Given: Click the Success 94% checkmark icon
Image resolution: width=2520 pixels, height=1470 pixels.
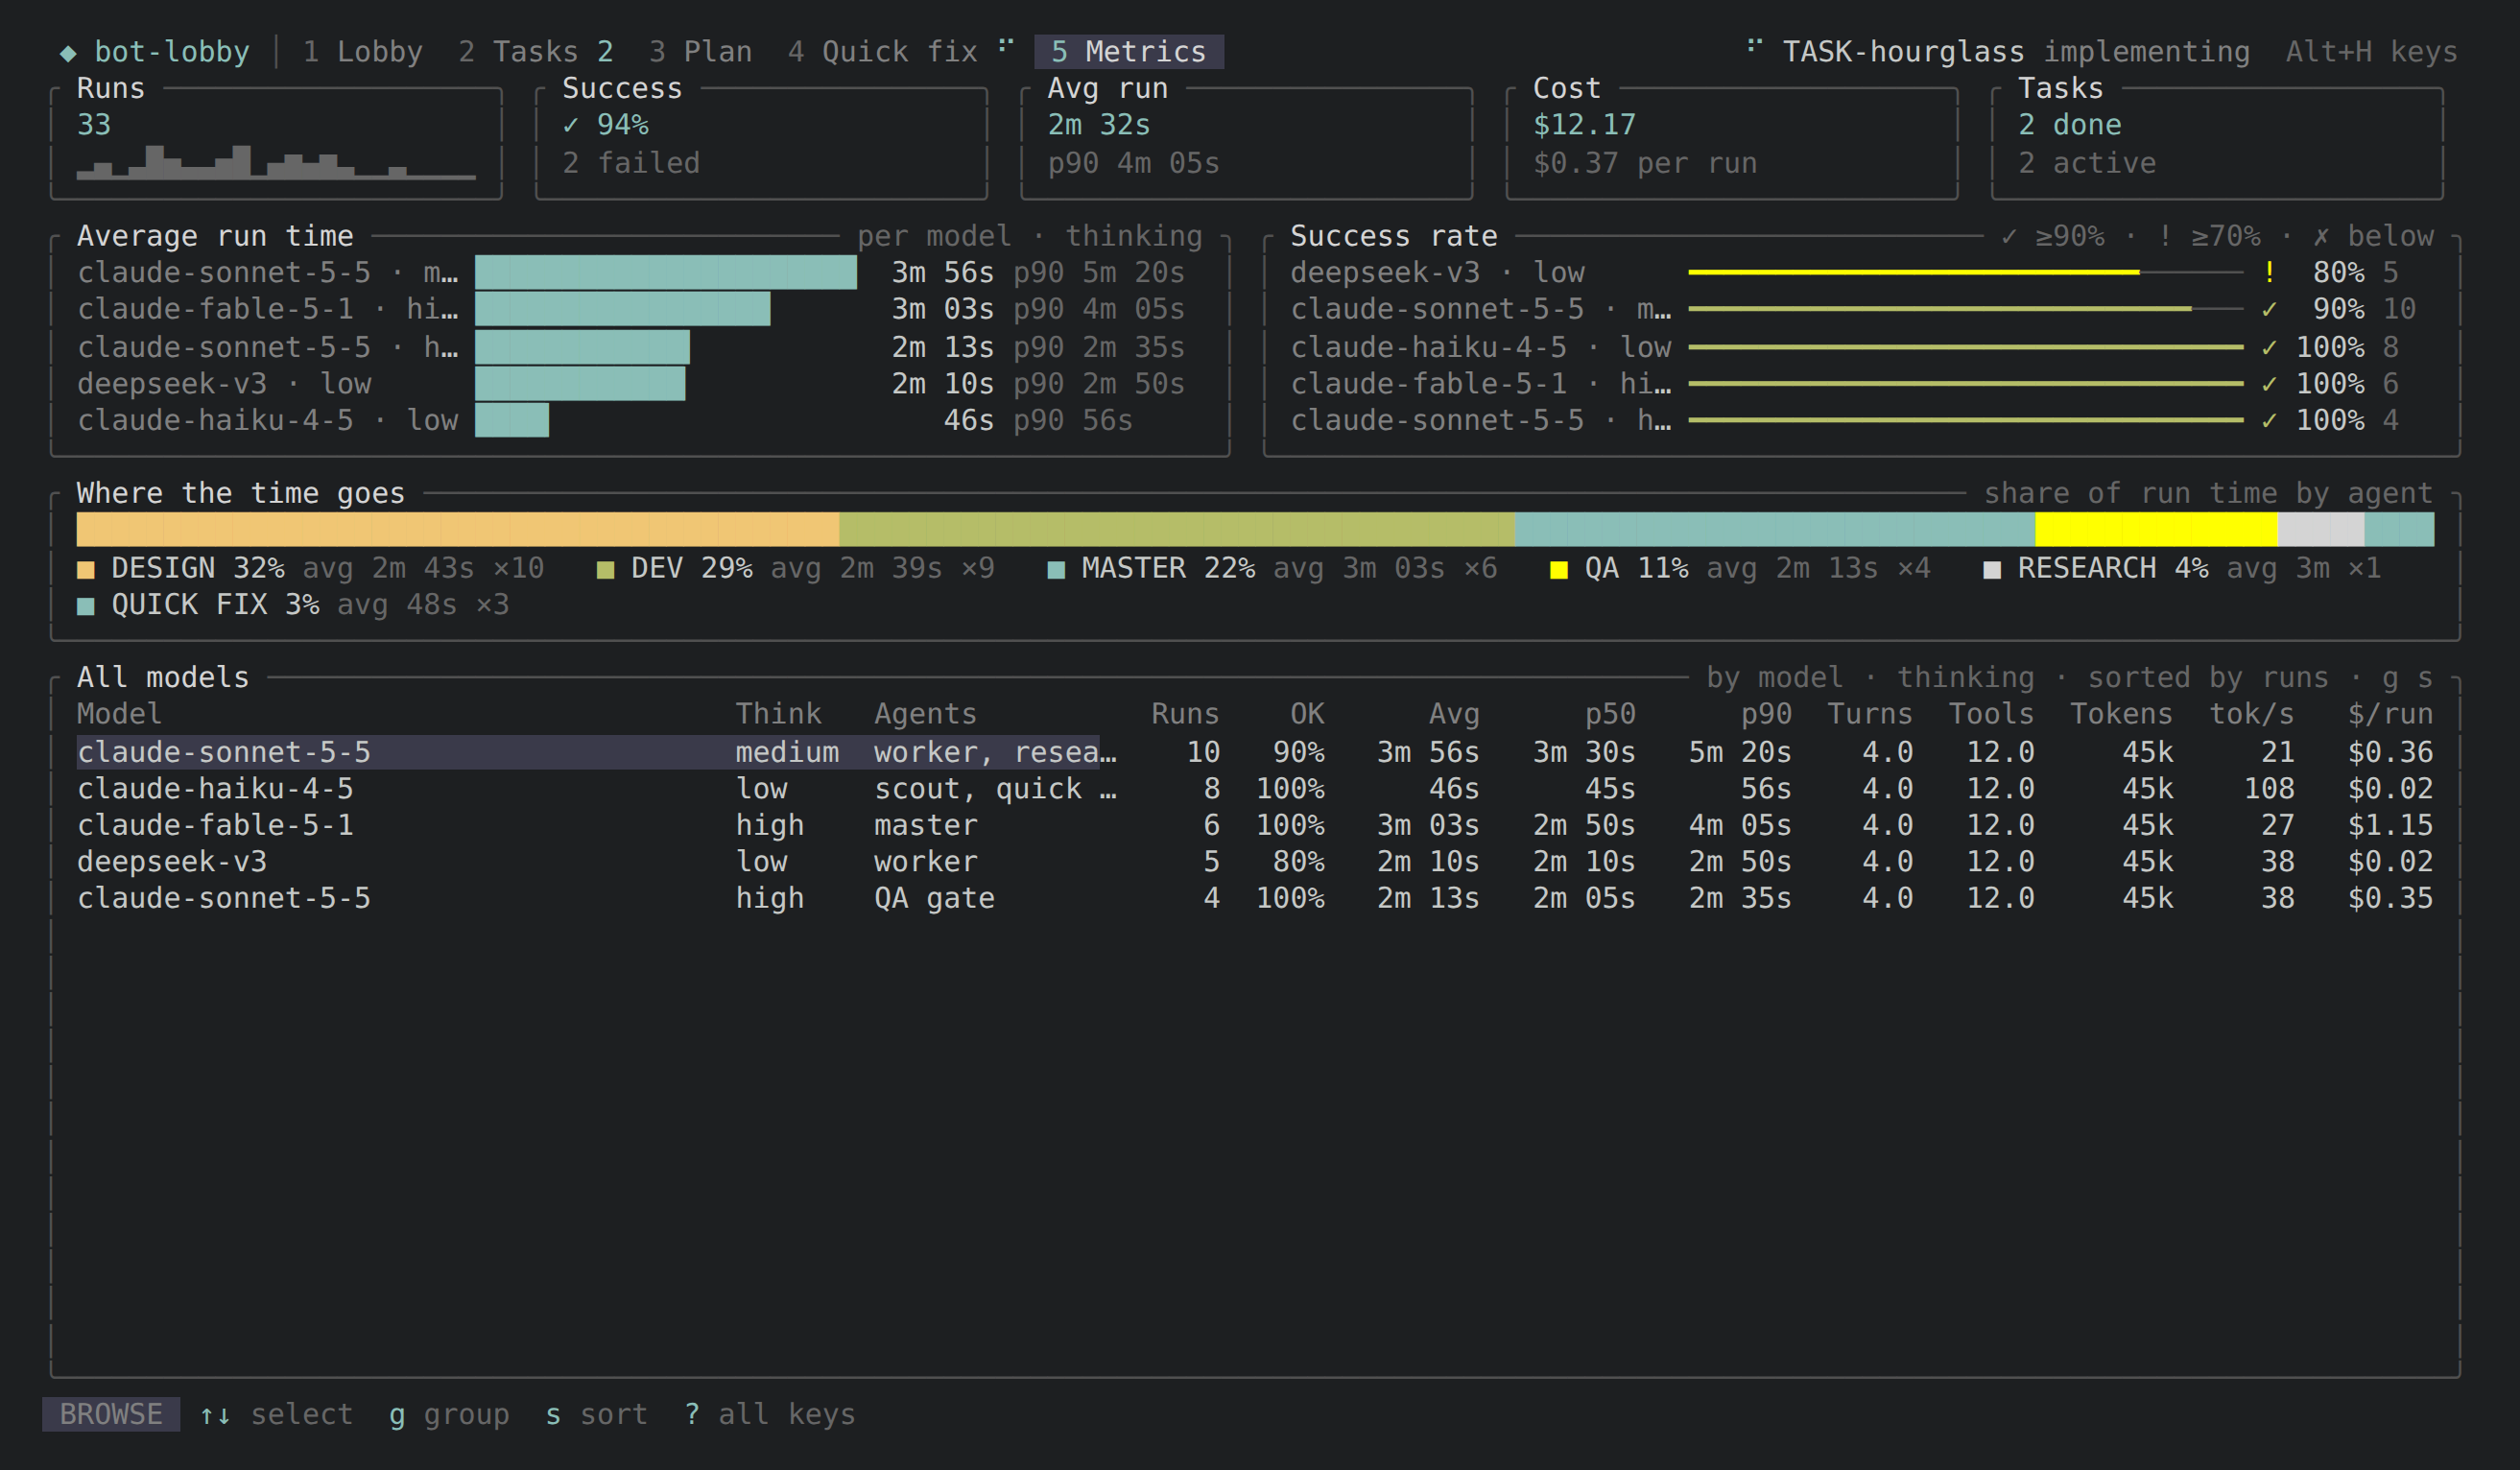Looking at the screenshot, I should [571, 125].
